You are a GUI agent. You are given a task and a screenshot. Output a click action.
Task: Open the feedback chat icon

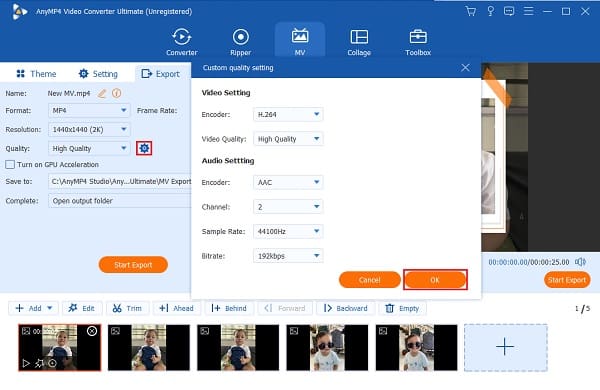509,11
